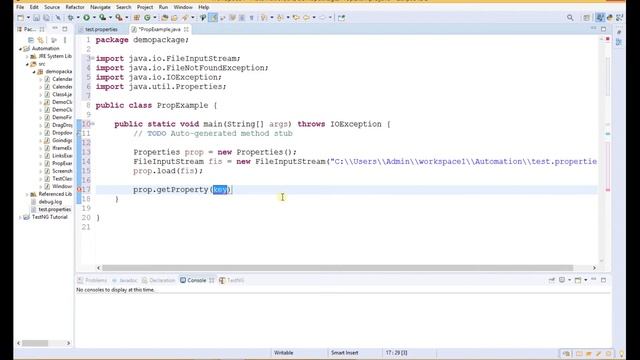Maximize the Package Explorer panel
Screen dimensions: 640x360
[65, 29]
